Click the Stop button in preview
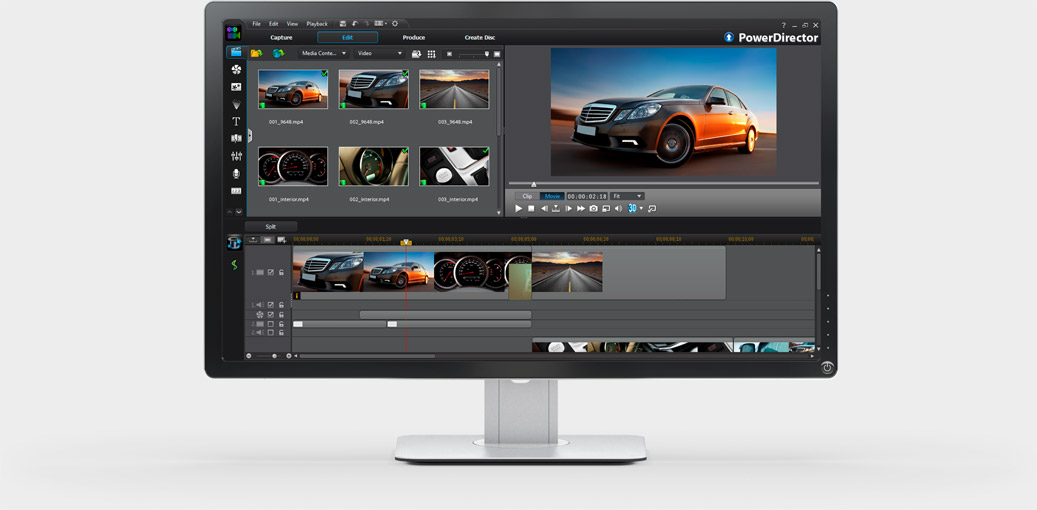1037x510 pixels. pos(531,209)
